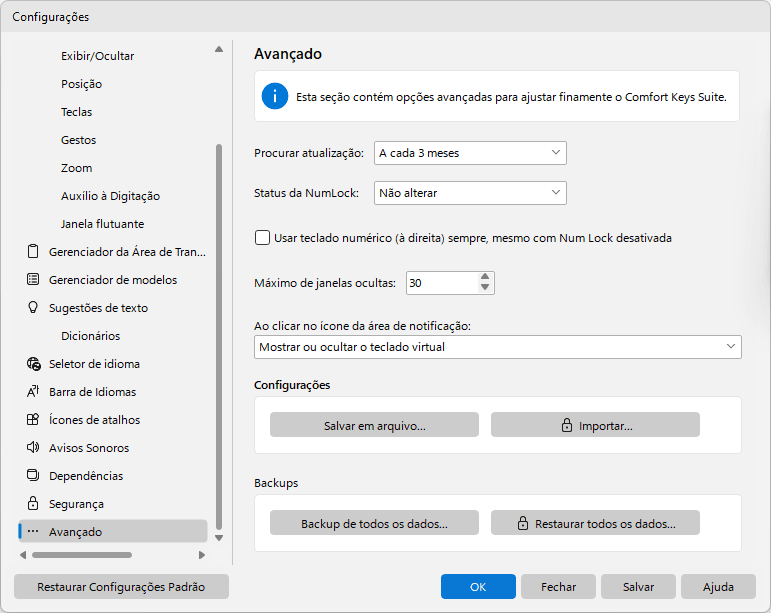Click the sidebar vertical scrollbar thumb
The width and height of the screenshot is (771, 613).
click(x=219, y=337)
